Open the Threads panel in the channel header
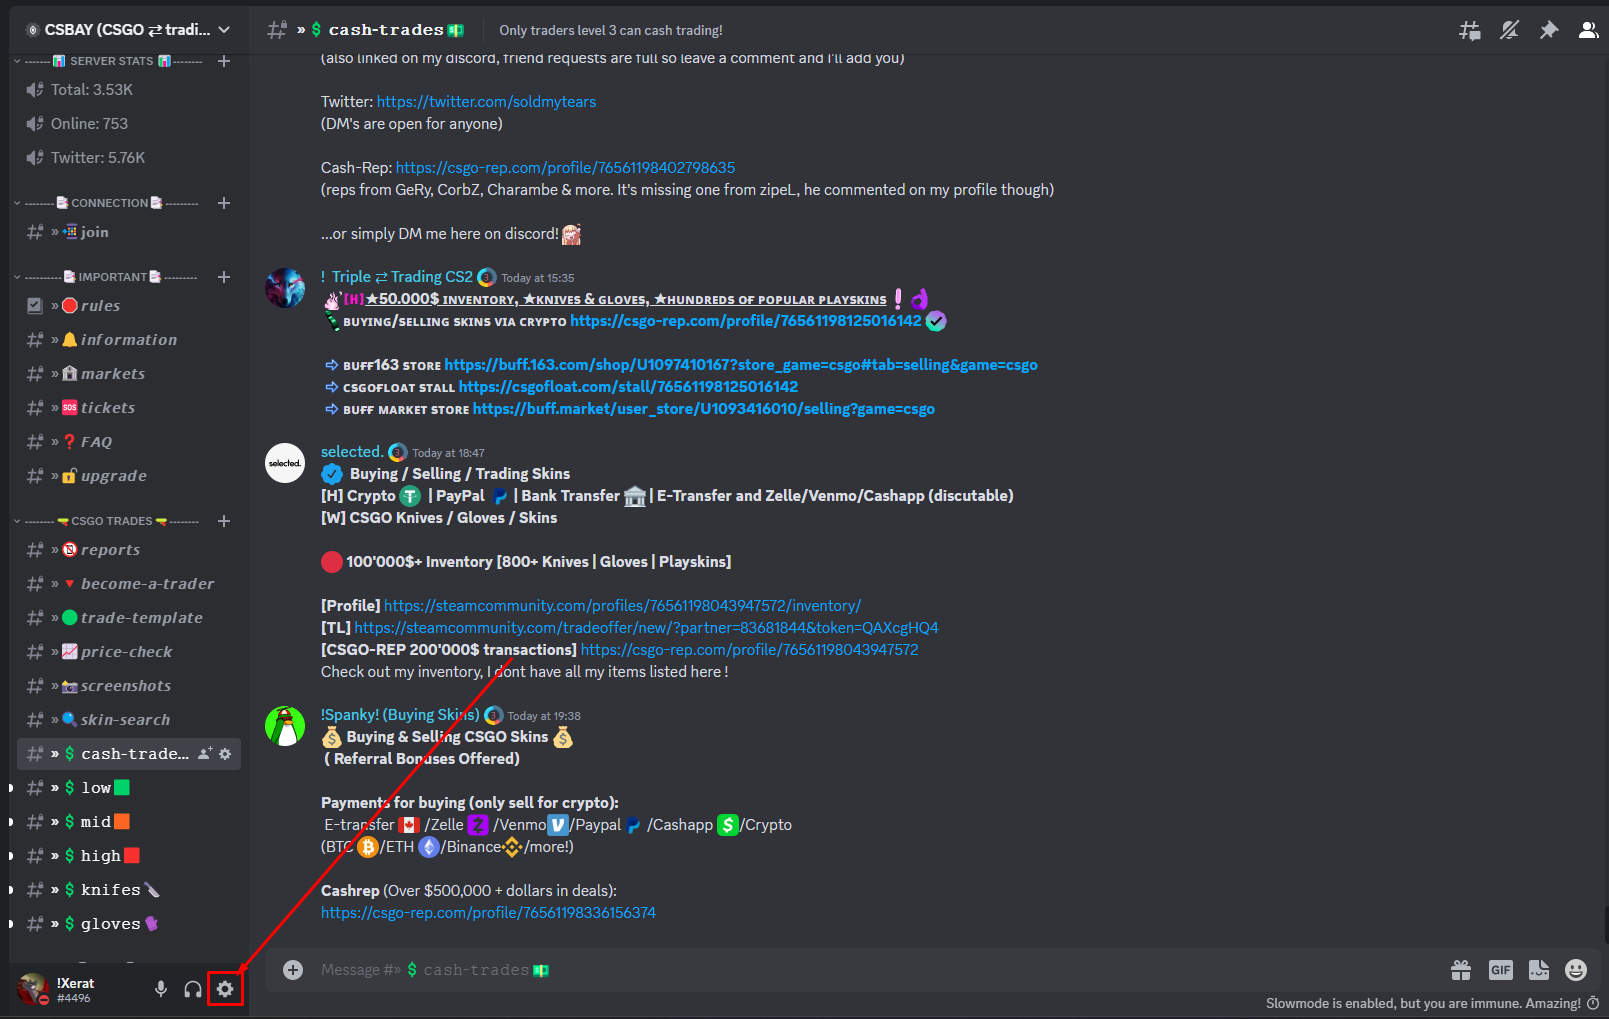This screenshot has width=1609, height=1019. (x=1470, y=30)
